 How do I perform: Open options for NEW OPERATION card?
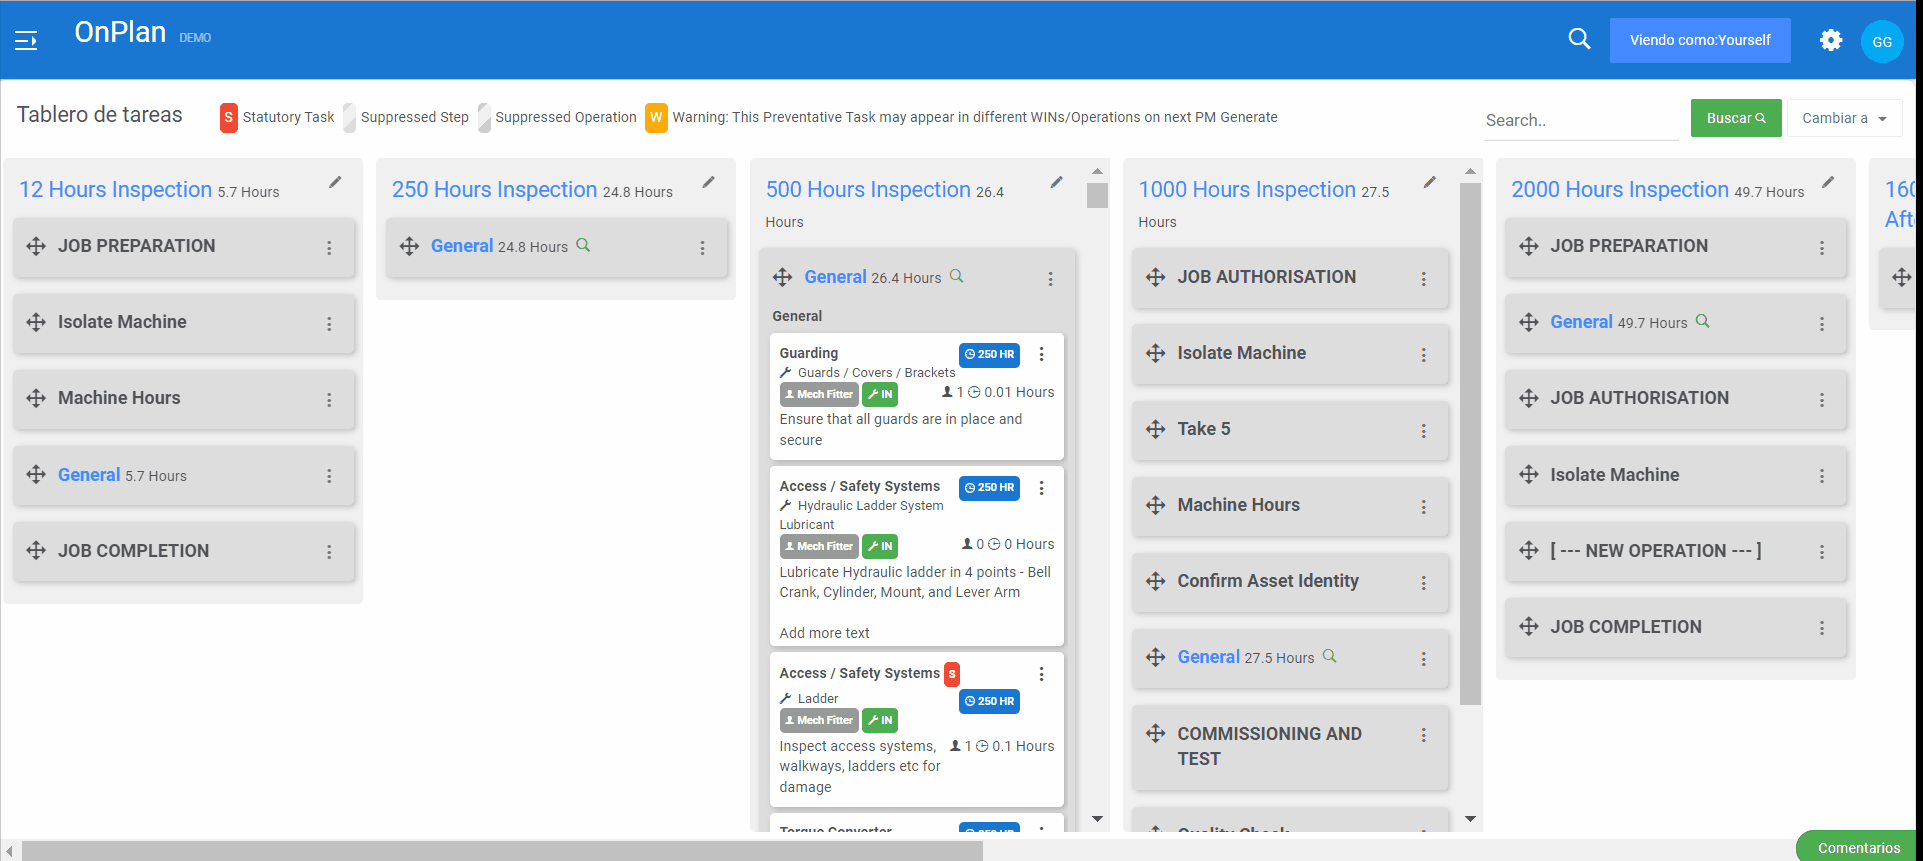coord(1821,552)
